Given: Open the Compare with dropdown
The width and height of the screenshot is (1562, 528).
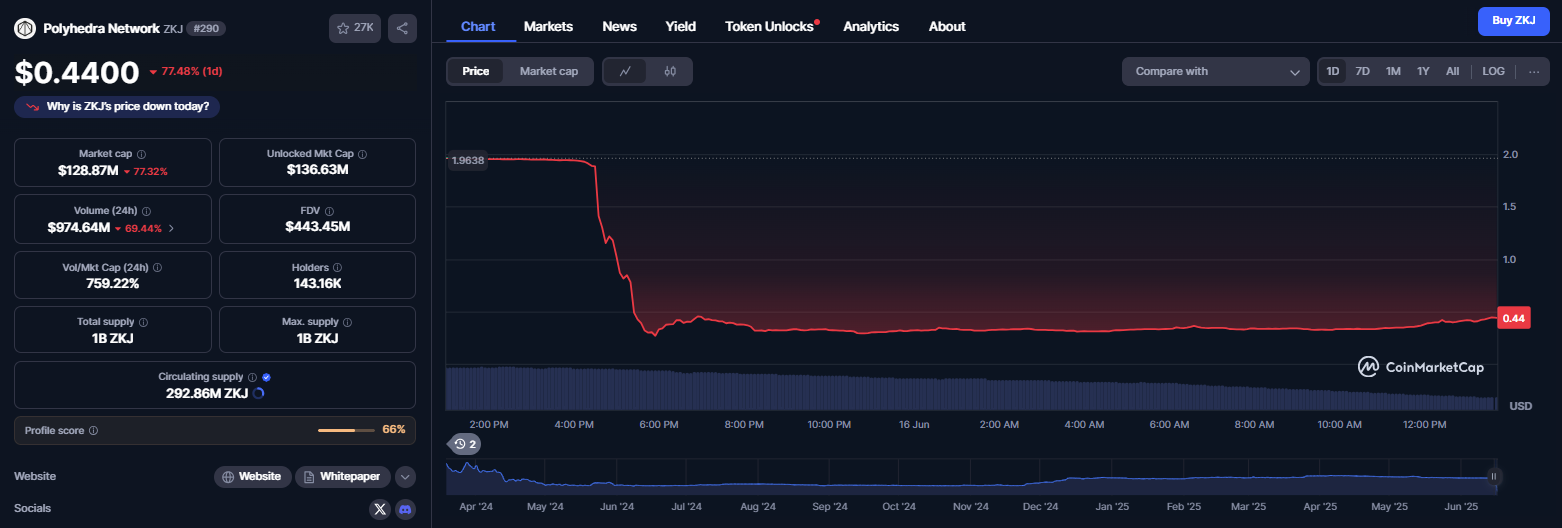Looking at the screenshot, I should pos(1216,71).
